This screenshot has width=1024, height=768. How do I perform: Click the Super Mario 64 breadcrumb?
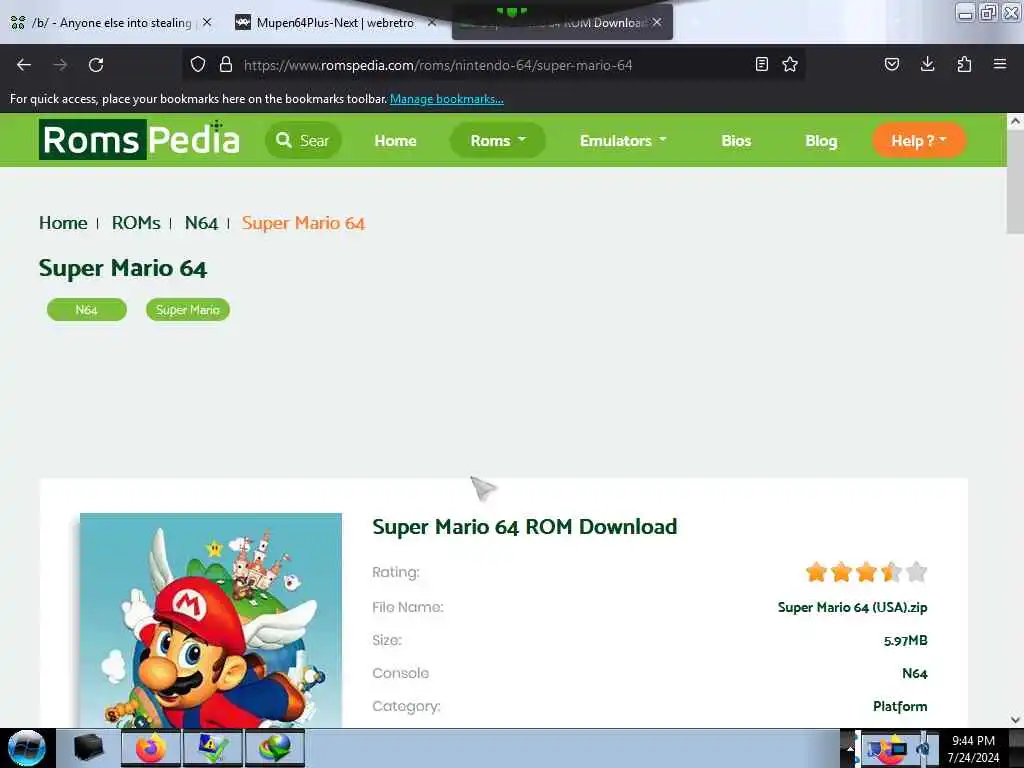coord(303,223)
